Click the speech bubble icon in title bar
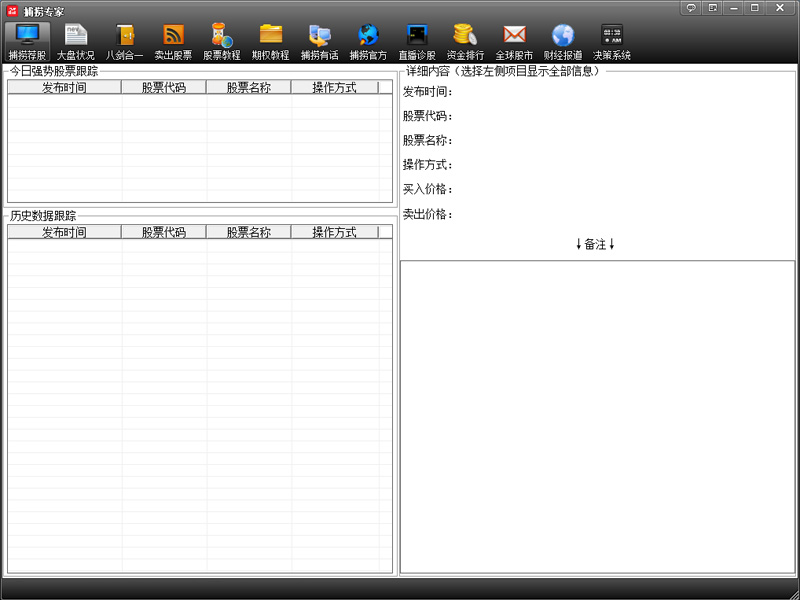The height and width of the screenshot is (600, 800). coord(691,8)
